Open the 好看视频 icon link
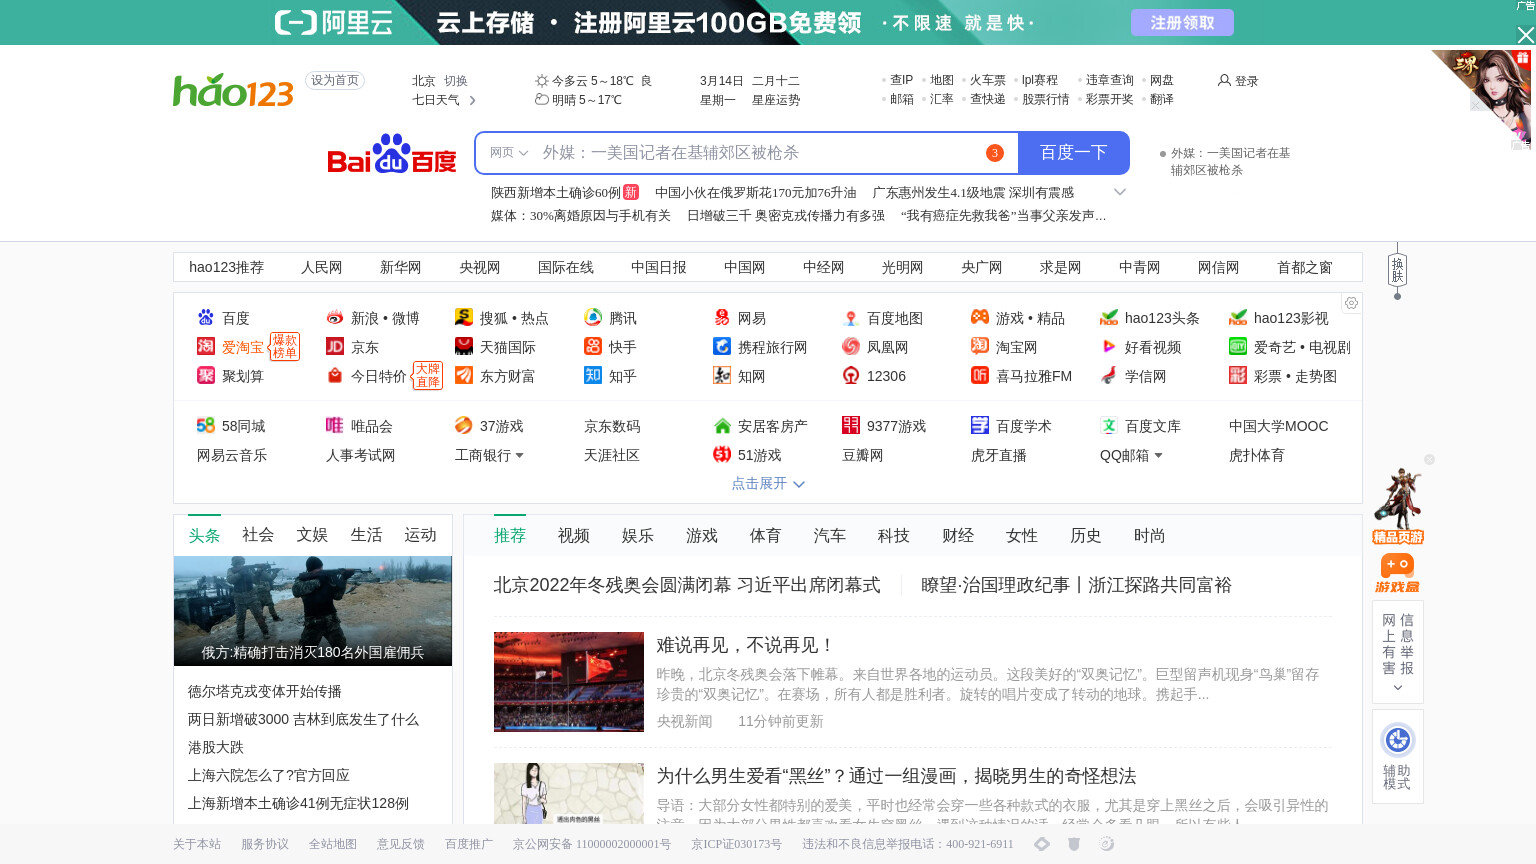The width and height of the screenshot is (1536, 864). coord(1109,346)
